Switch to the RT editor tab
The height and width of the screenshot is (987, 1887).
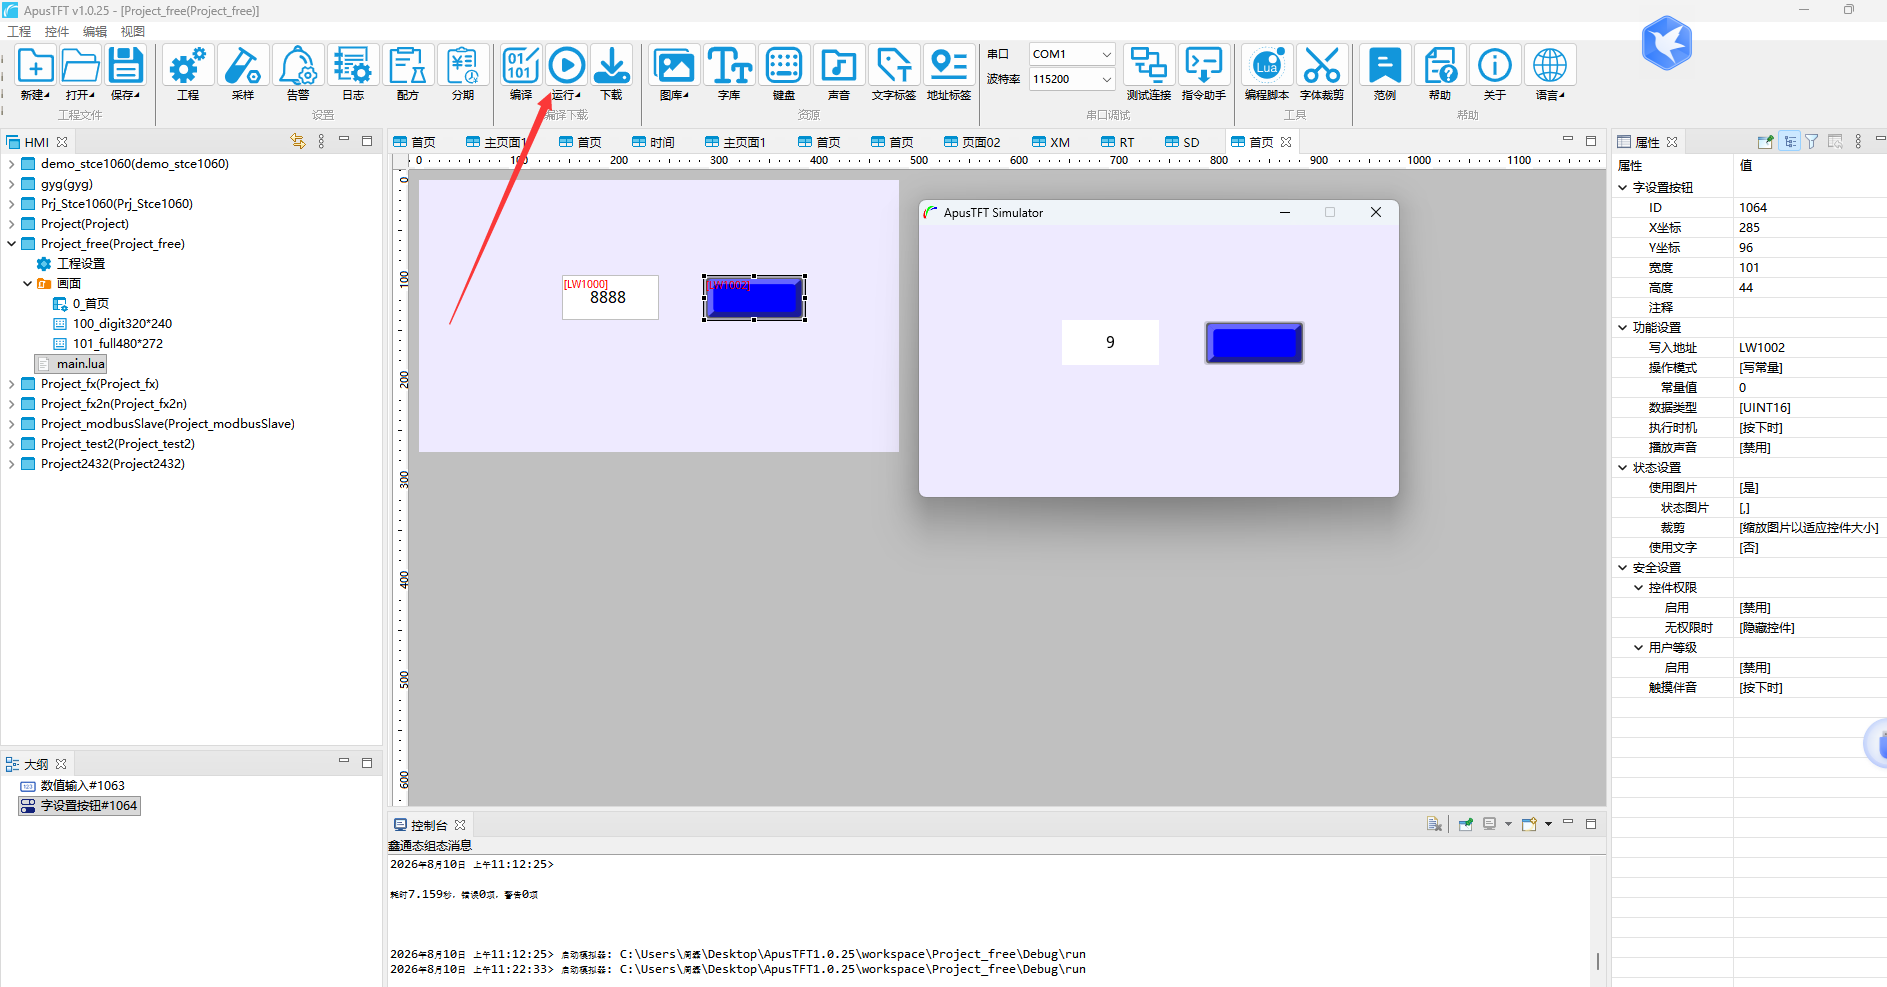[x=1118, y=143]
